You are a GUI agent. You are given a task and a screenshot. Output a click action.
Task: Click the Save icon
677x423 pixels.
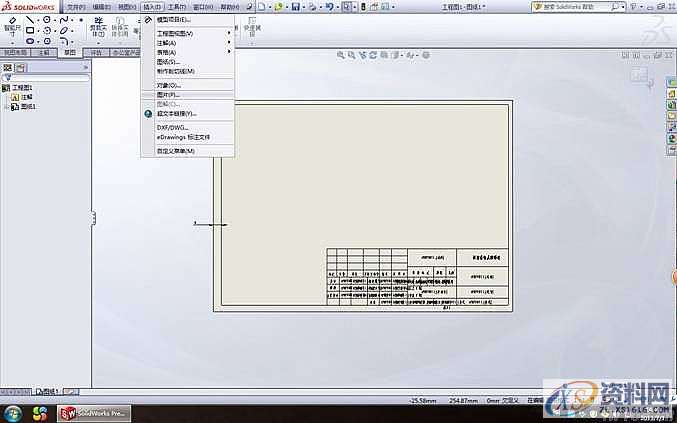(x=296, y=6)
